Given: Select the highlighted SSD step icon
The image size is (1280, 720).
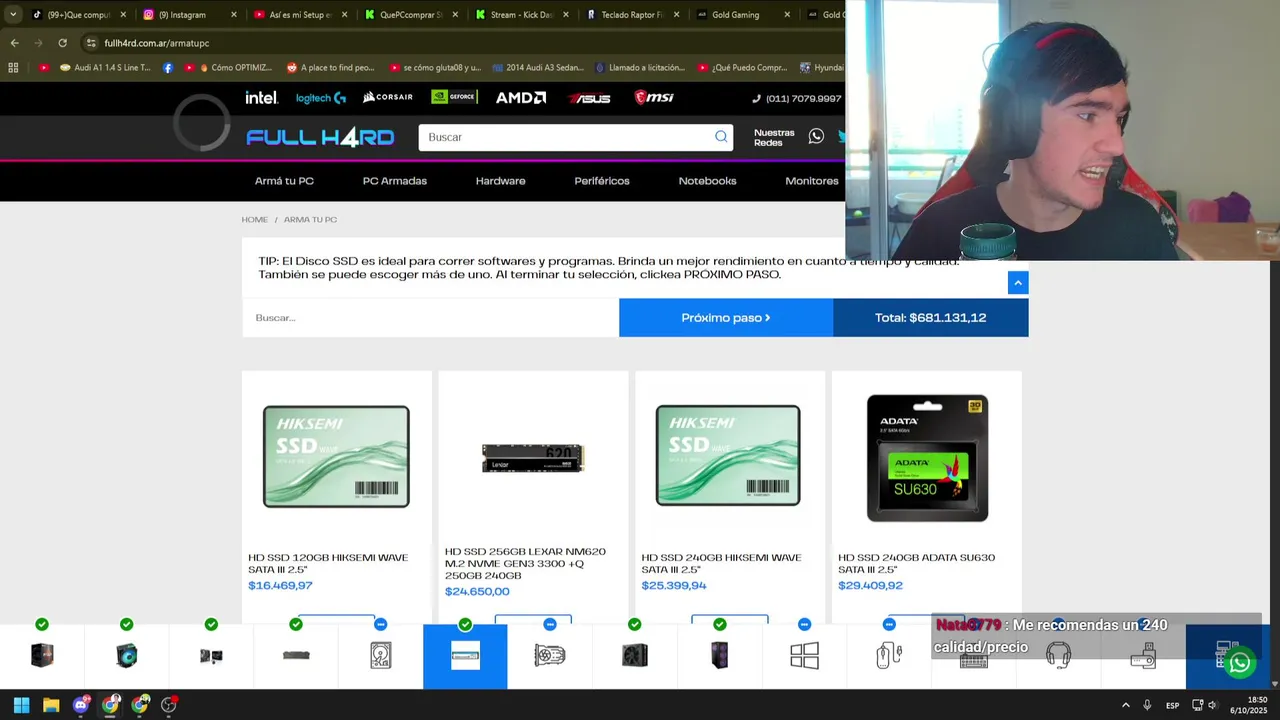Looking at the screenshot, I should click(465, 656).
